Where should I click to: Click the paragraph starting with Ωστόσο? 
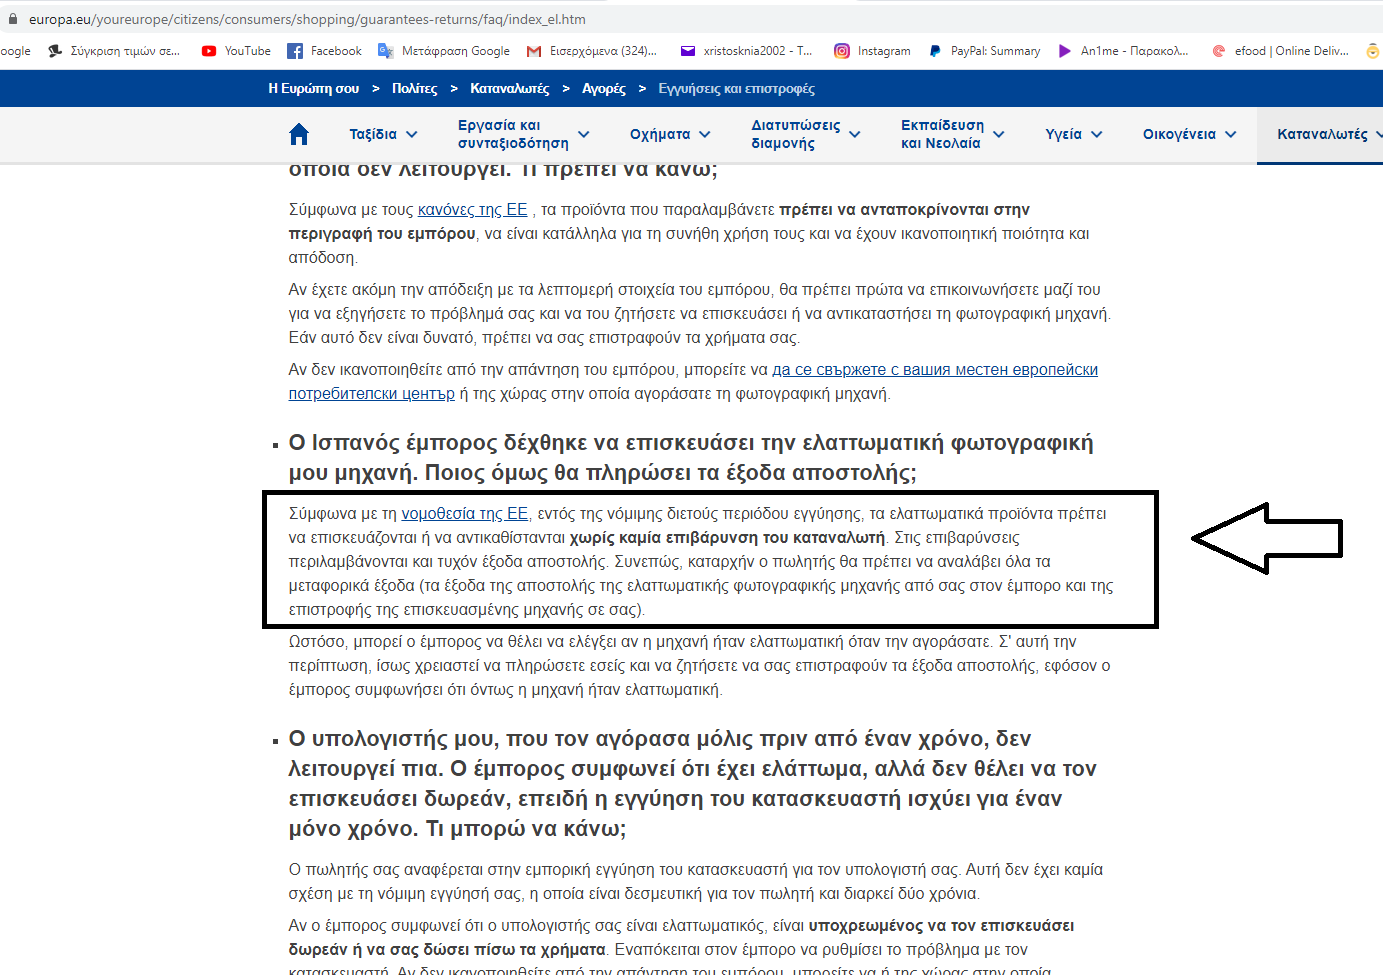click(x=699, y=666)
